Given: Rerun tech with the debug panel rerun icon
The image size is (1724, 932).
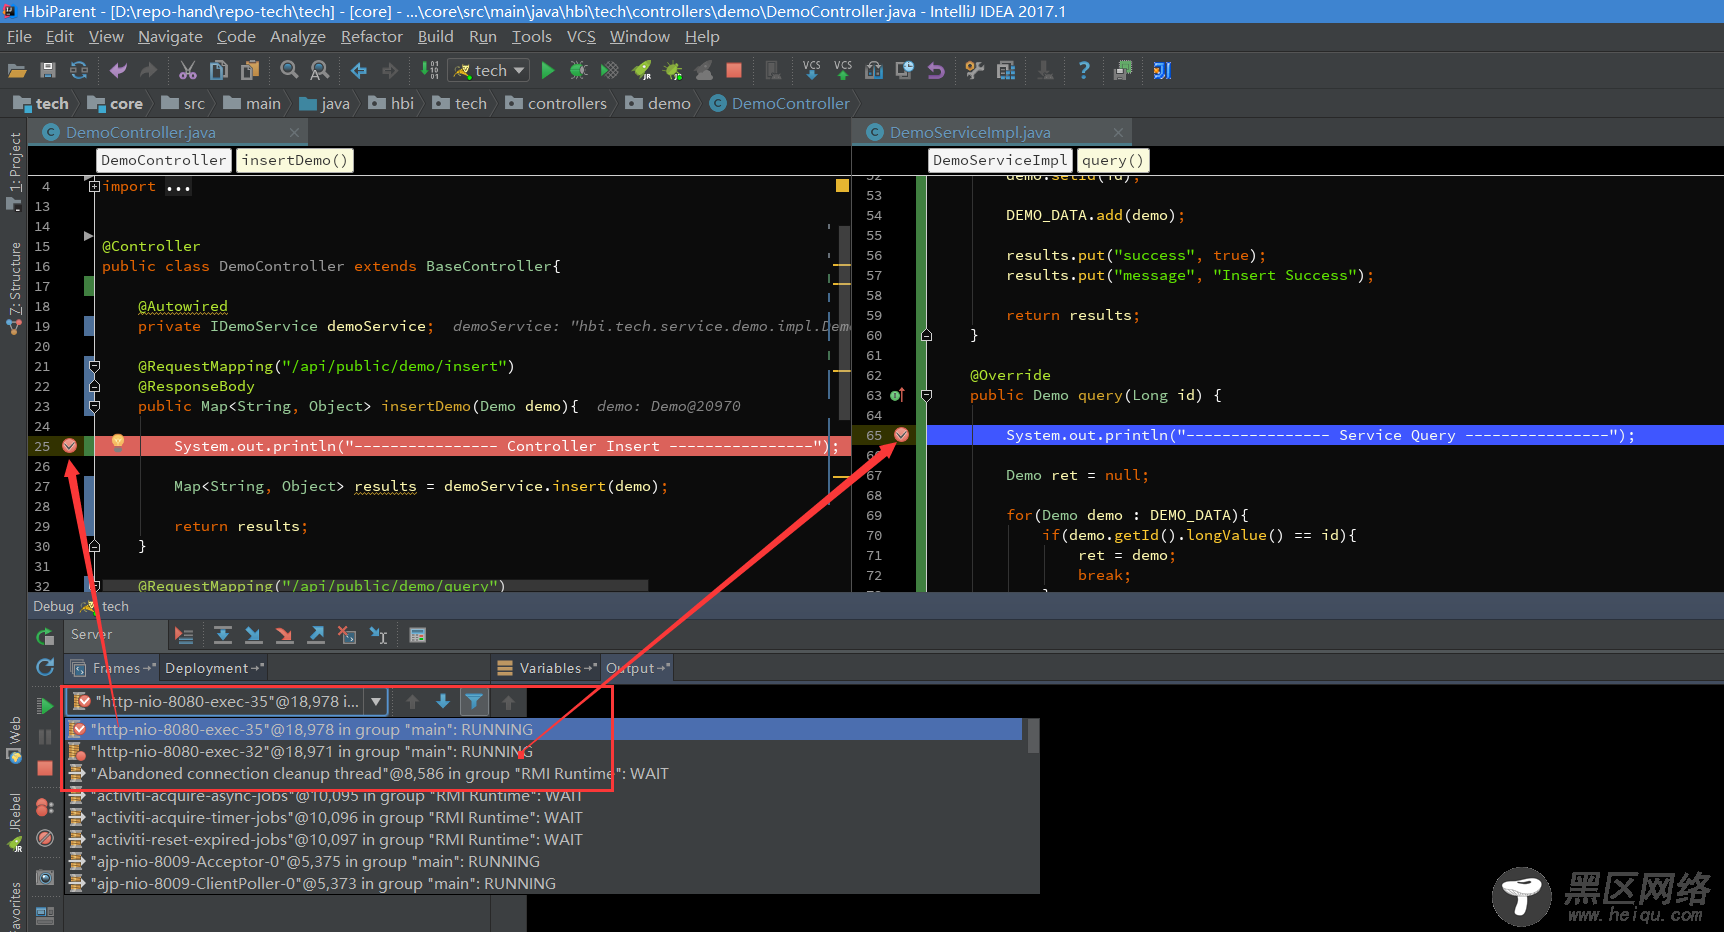Looking at the screenshot, I should click(x=45, y=636).
